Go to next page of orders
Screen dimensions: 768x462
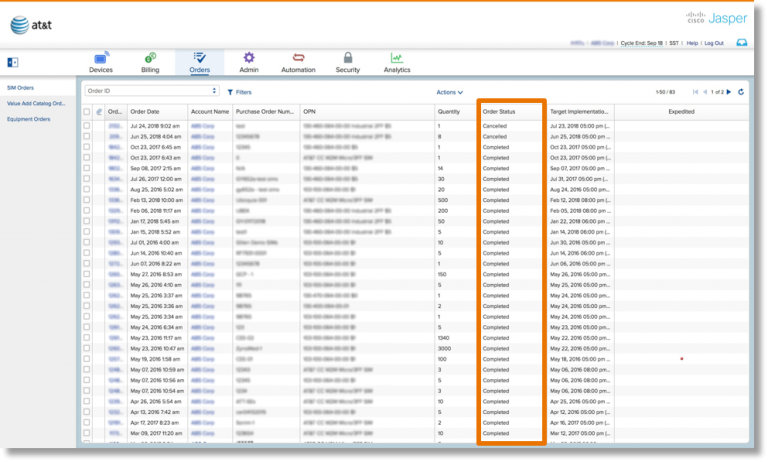[x=729, y=92]
